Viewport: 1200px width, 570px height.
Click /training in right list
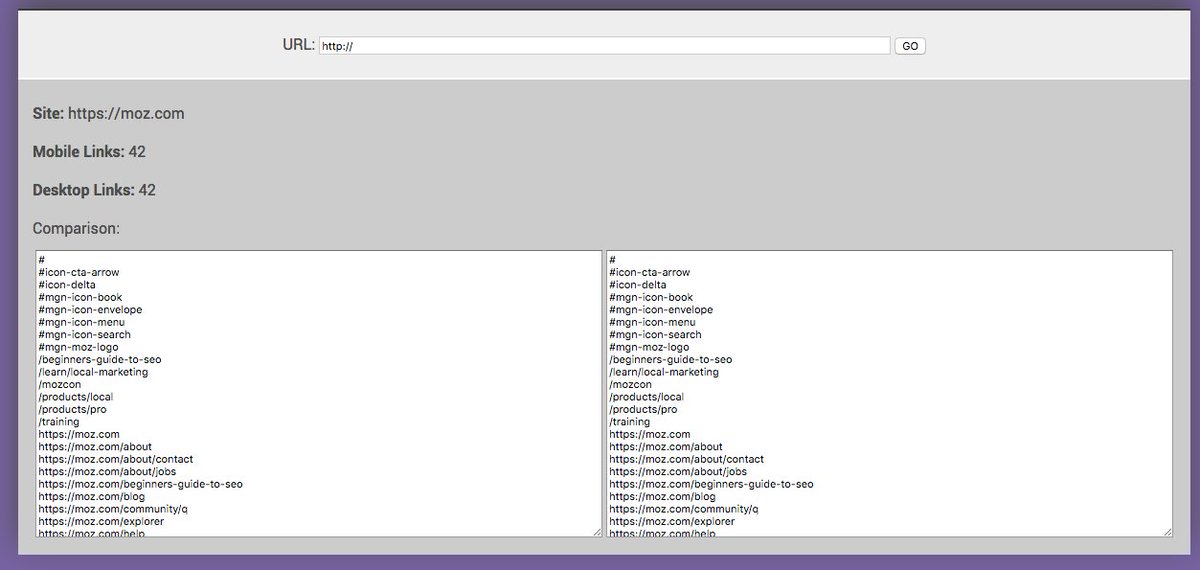(x=629, y=422)
